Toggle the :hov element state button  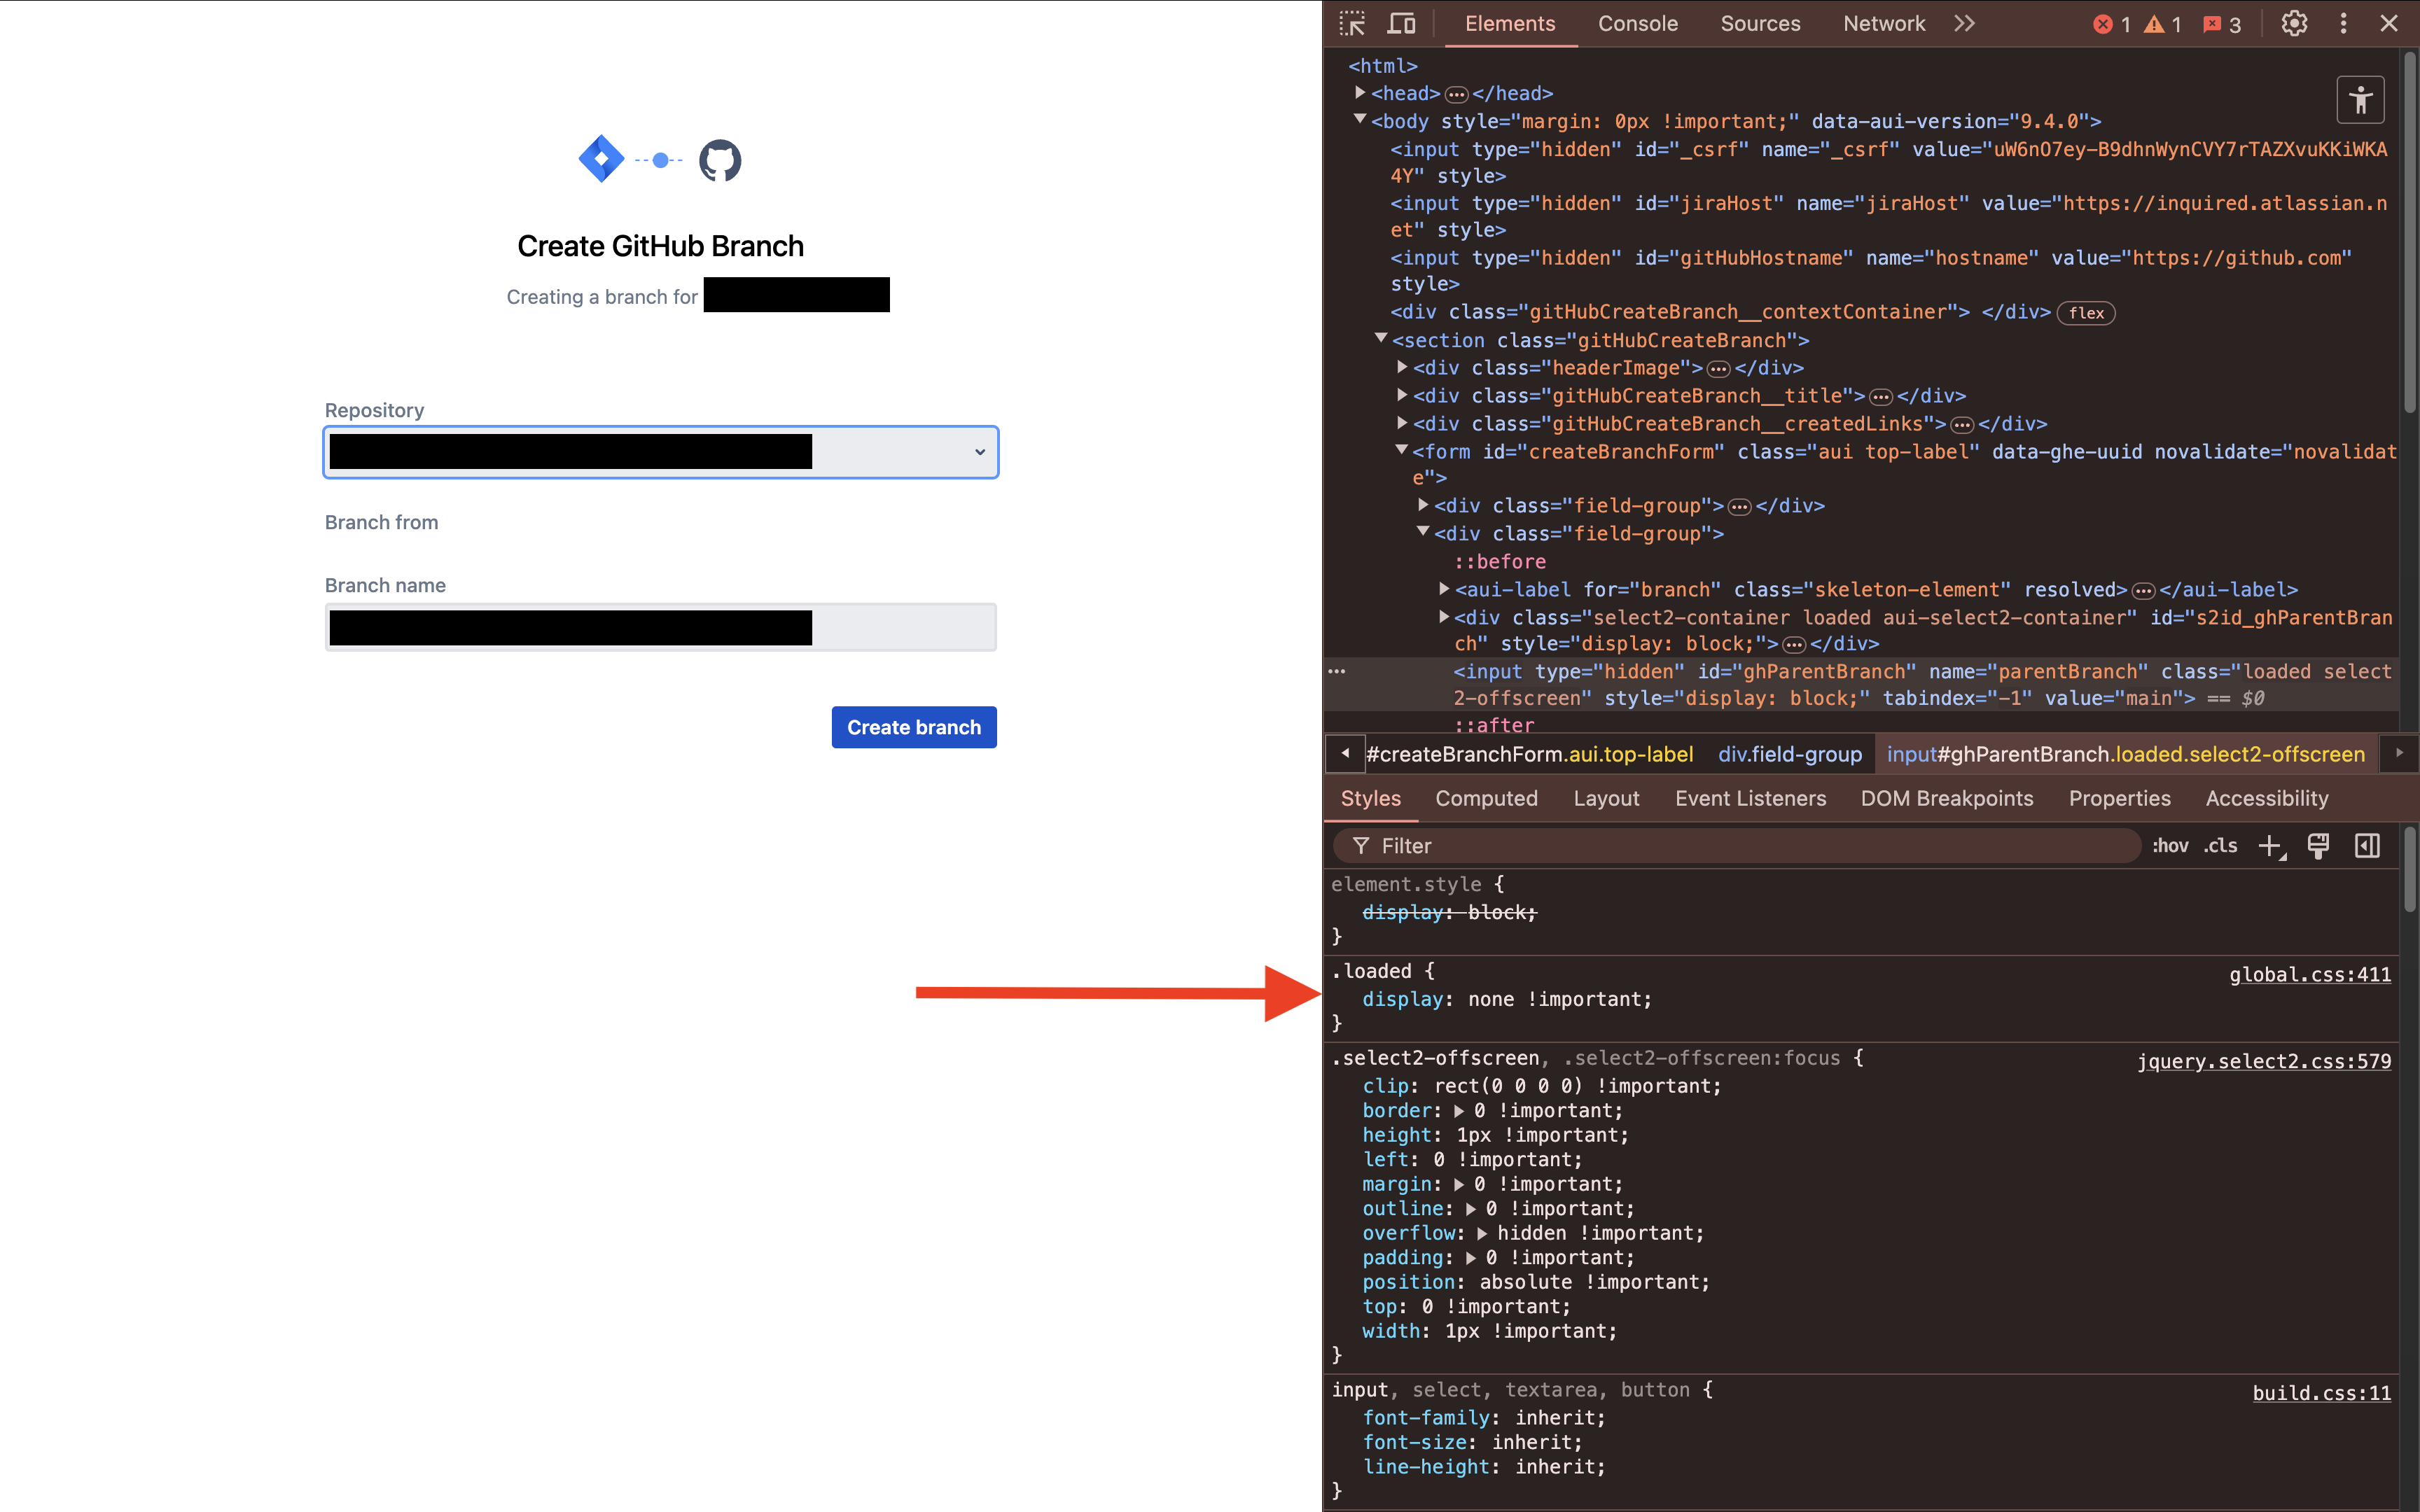2170,846
